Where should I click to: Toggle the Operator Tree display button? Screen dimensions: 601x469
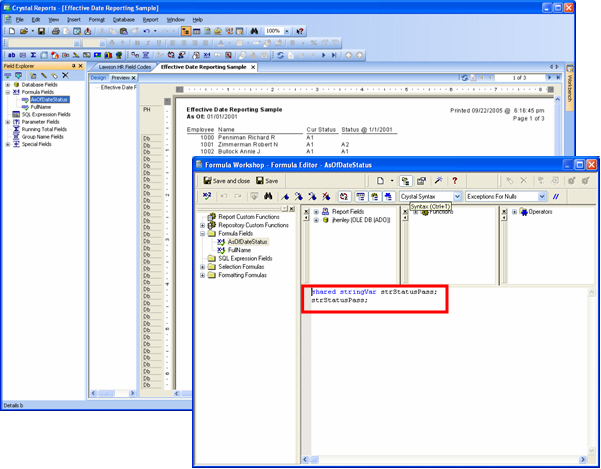click(x=389, y=197)
